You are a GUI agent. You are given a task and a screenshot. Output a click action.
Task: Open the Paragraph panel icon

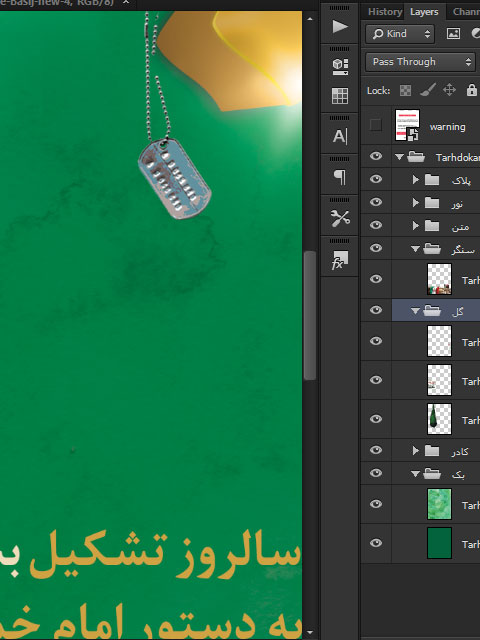click(x=340, y=177)
